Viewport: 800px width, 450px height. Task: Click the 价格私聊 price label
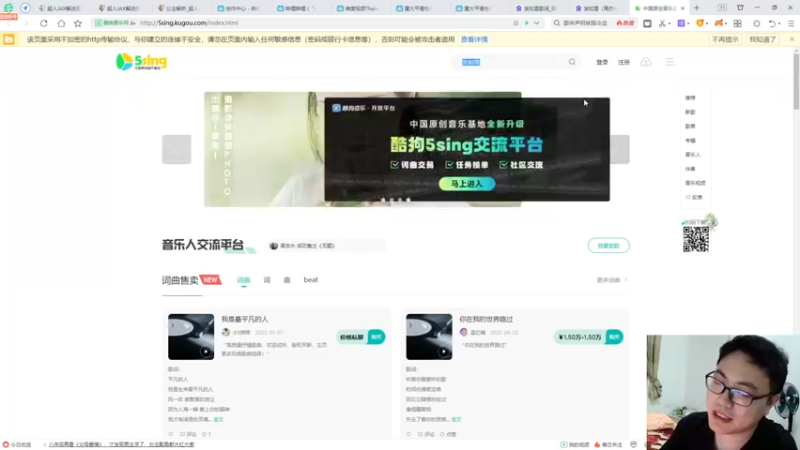click(x=352, y=337)
